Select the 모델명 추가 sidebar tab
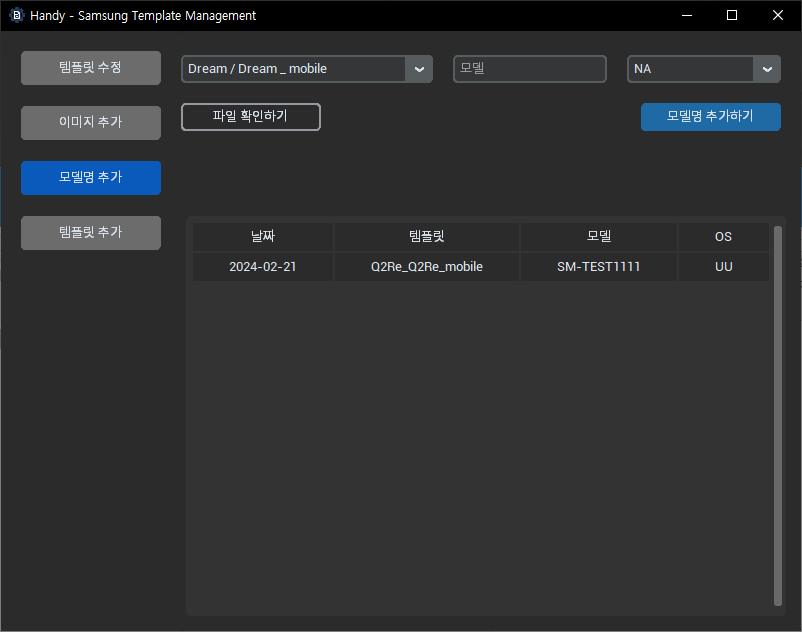This screenshot has width=802, height=632. coord(91,177)
